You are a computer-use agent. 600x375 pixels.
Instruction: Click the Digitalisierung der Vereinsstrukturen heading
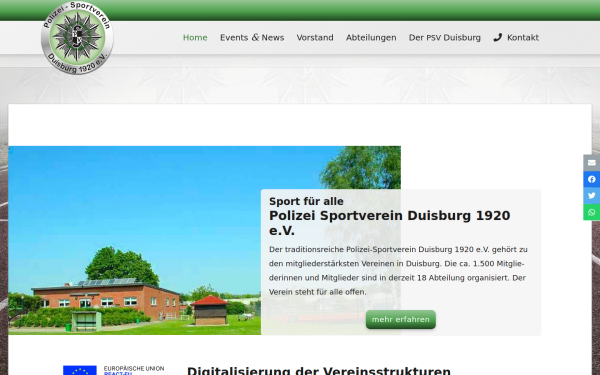click(319, 371)
